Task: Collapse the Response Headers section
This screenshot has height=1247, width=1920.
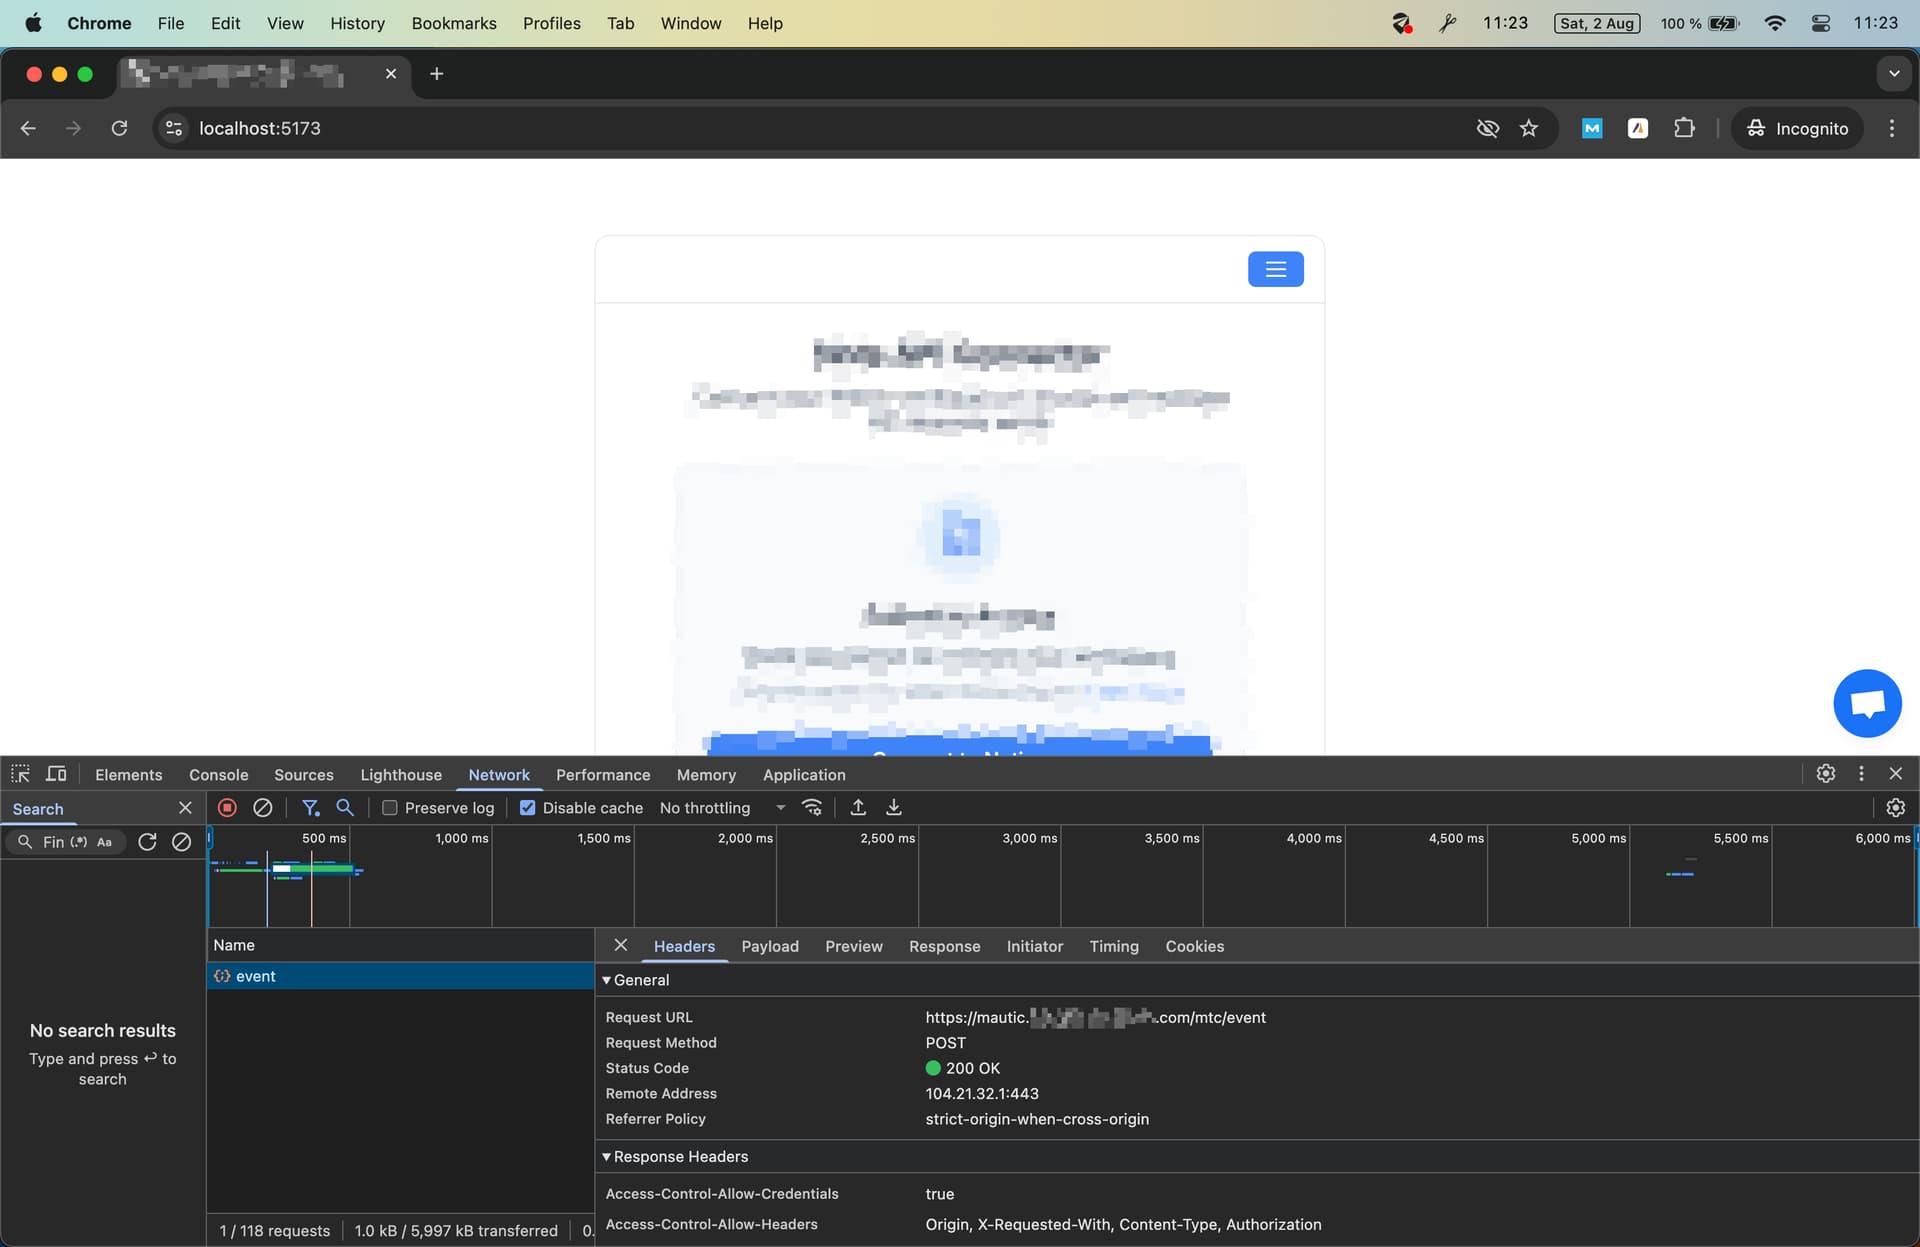Action: click(x=674, y=1157)
